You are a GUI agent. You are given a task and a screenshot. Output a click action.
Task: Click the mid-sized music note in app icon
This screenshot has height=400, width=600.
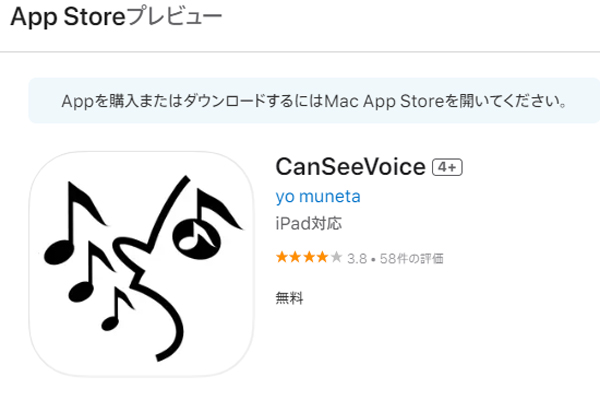(91, 271)
